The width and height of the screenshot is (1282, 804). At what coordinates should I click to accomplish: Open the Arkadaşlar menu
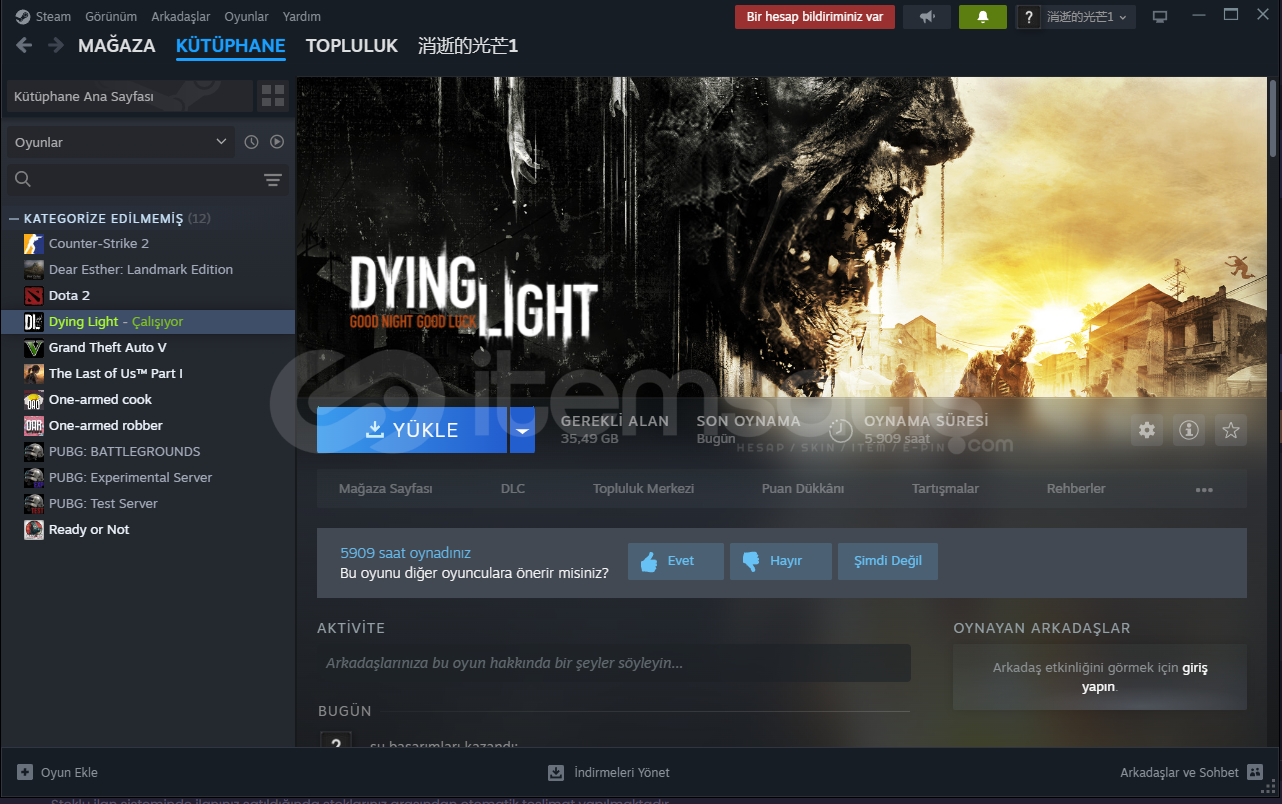[x=181, y=17]
